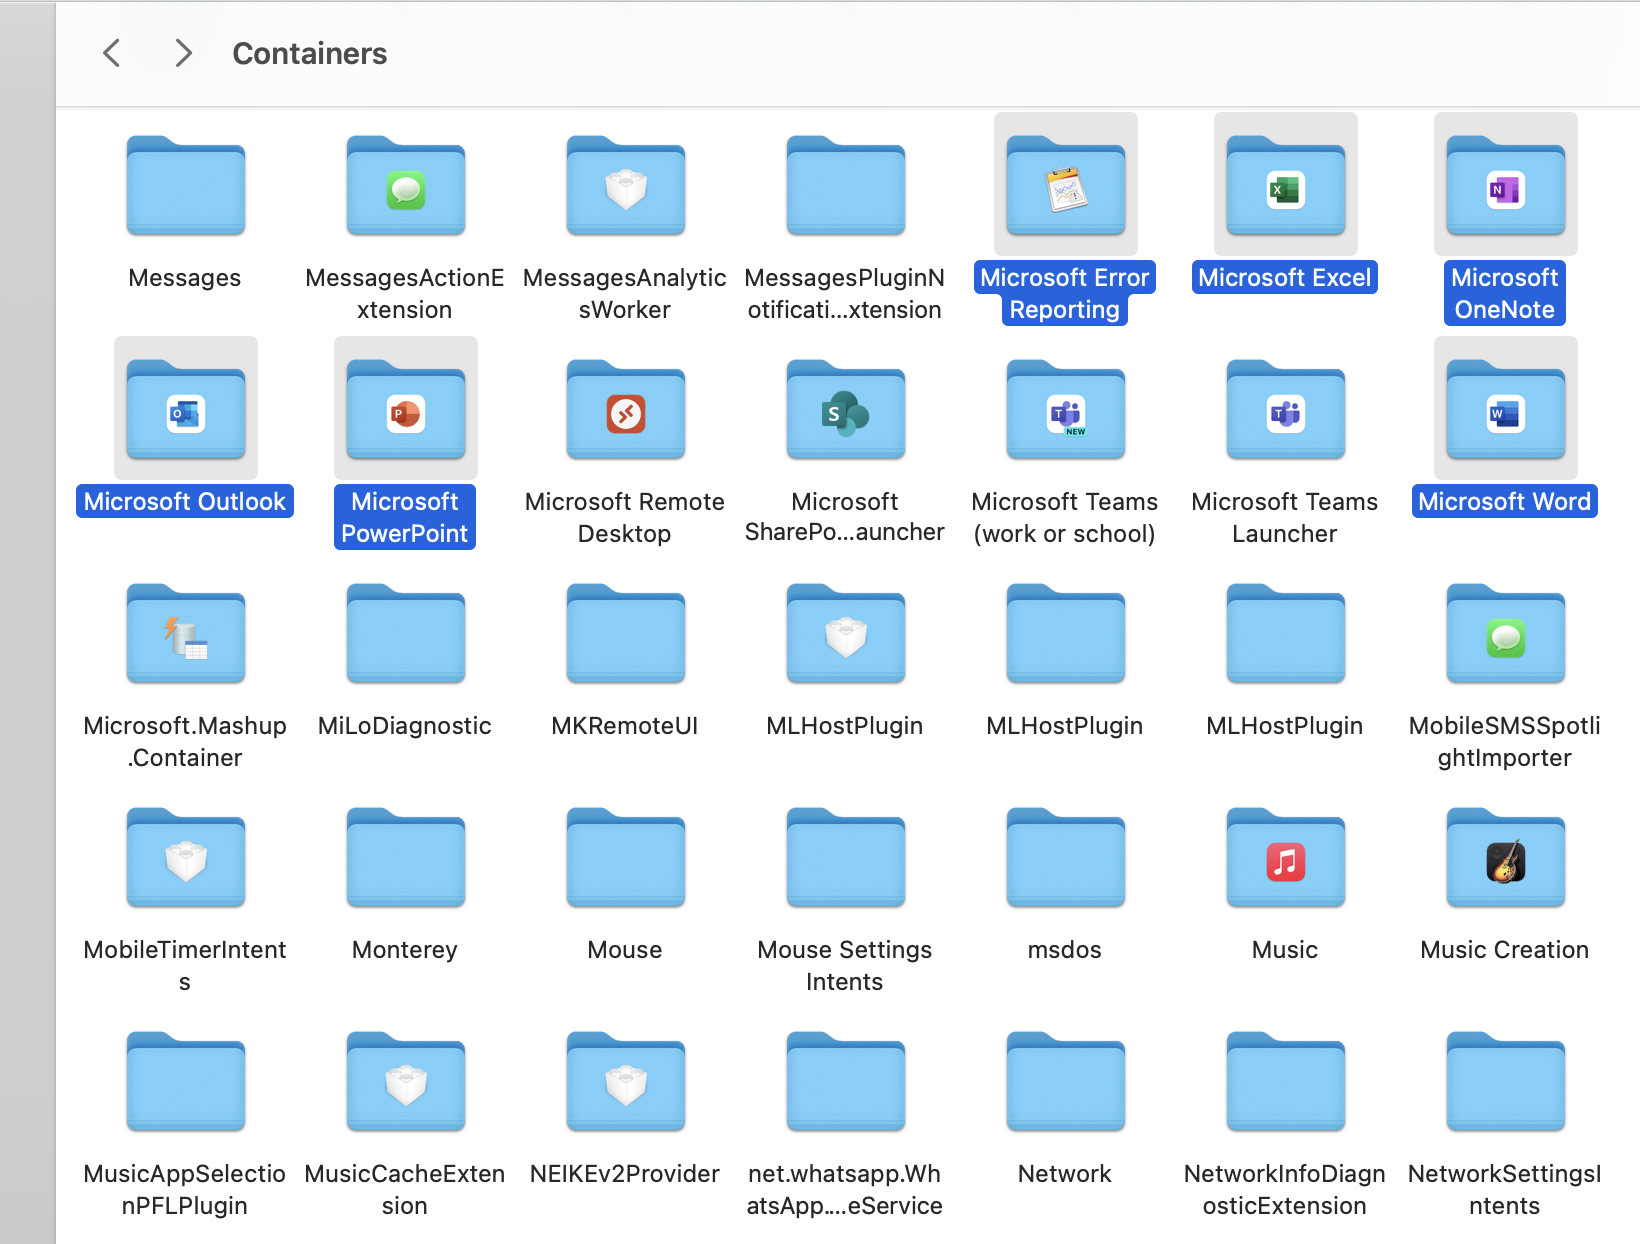
Task: Click the "Music Creation" name label
Action: click(1505, 949)
